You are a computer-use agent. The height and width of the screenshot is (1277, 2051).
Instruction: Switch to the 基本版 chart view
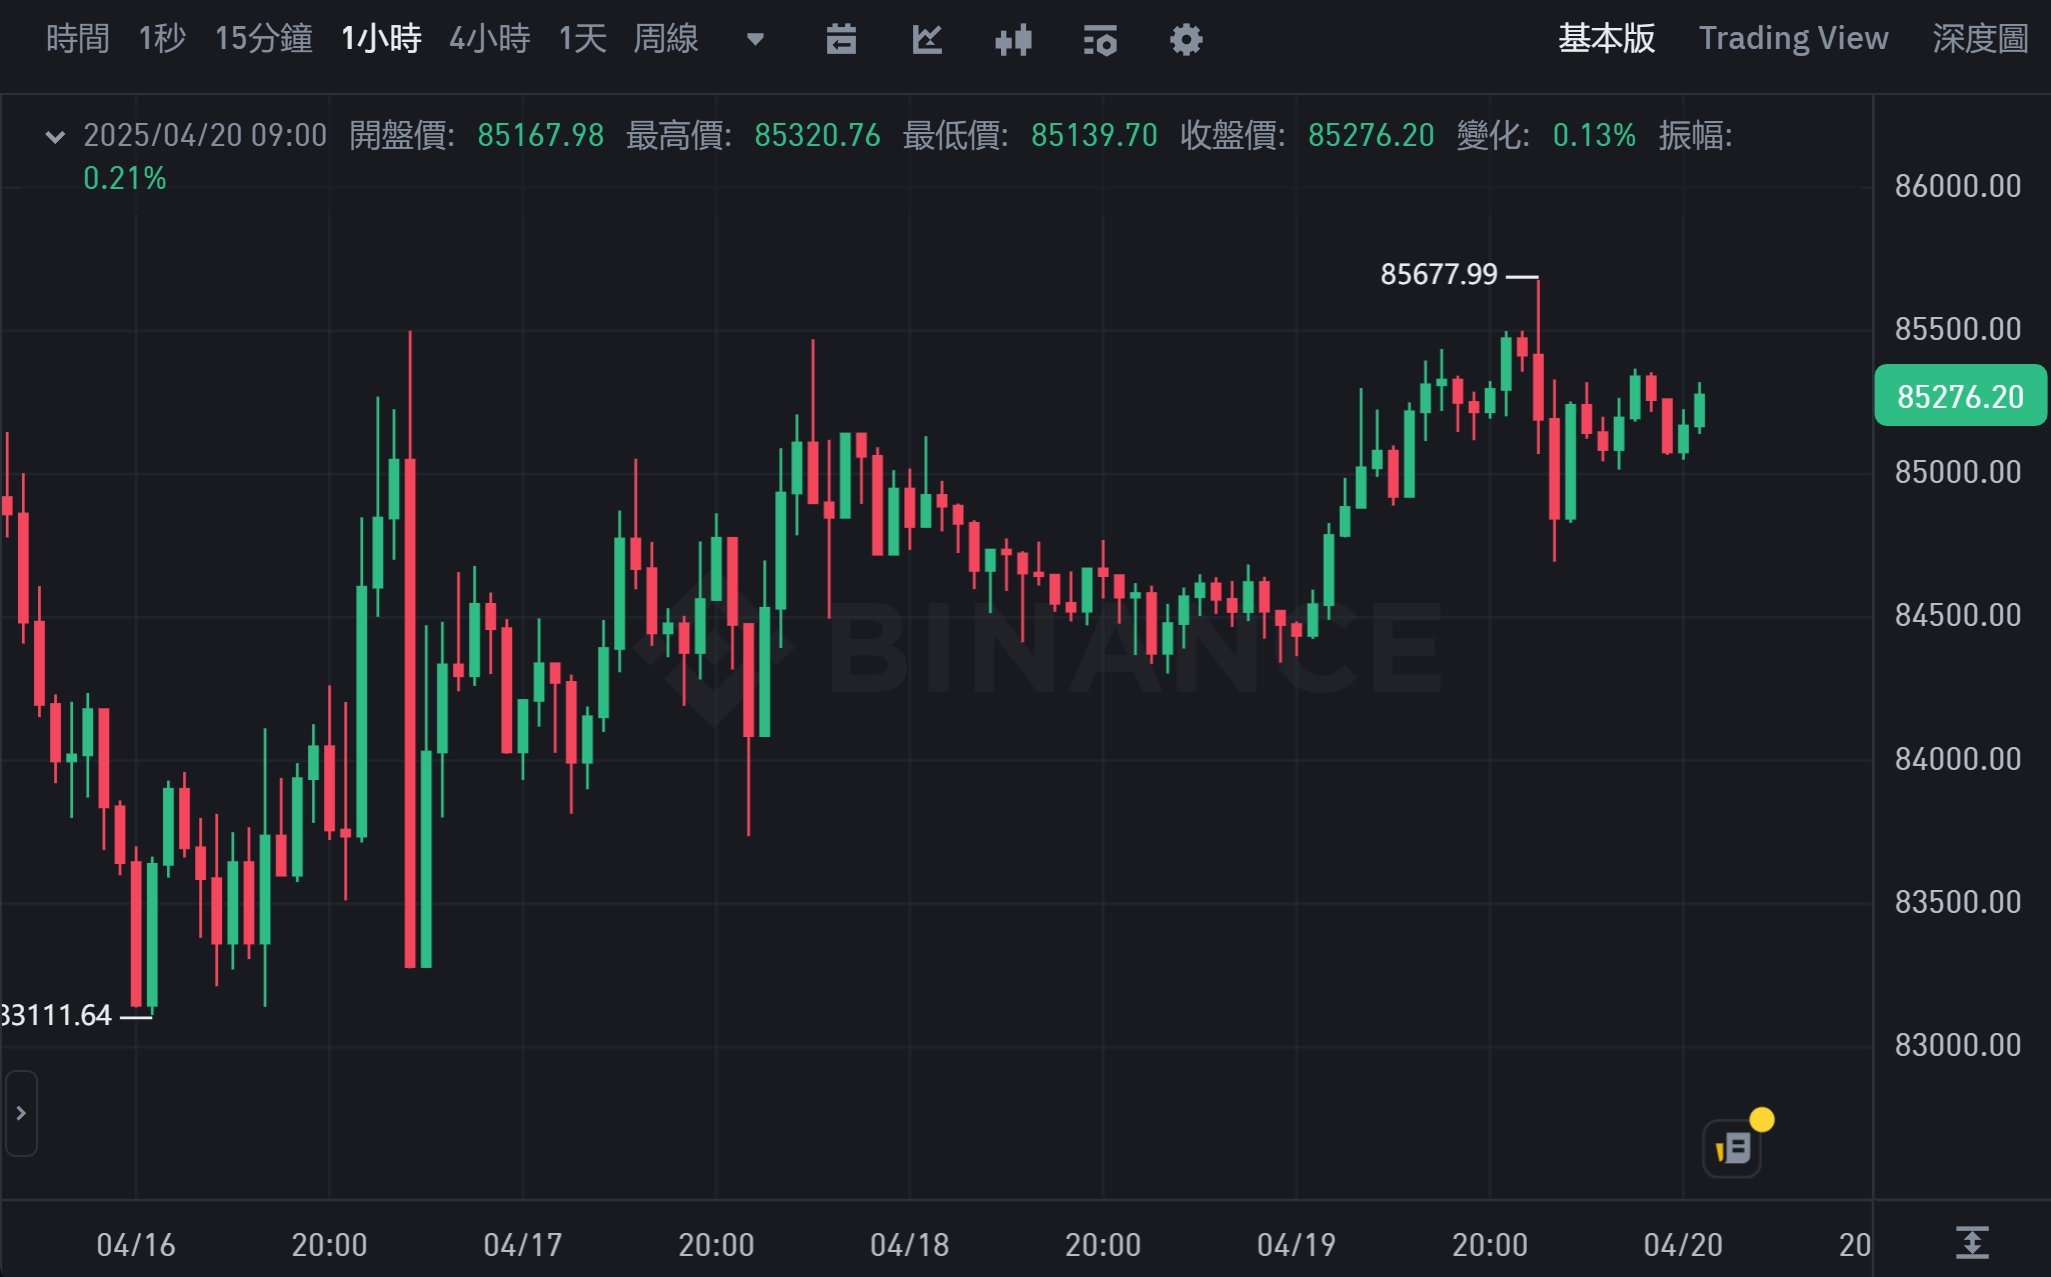click(x=1606, y=39)
